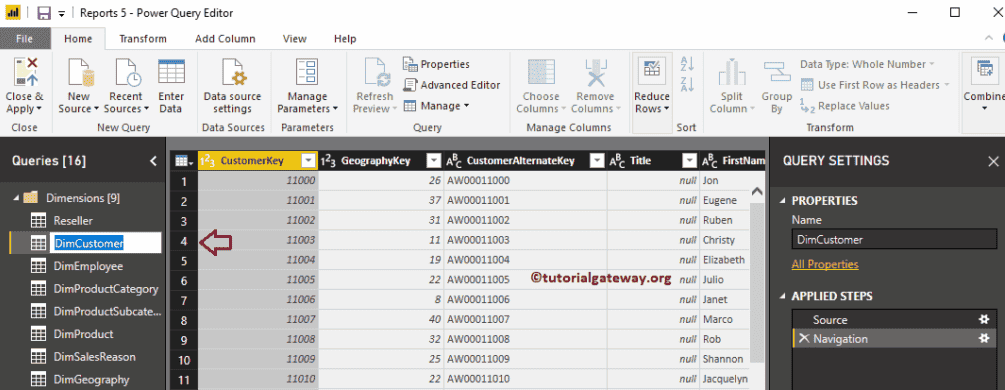Collapse the Dimensions folder

(16, 198)
